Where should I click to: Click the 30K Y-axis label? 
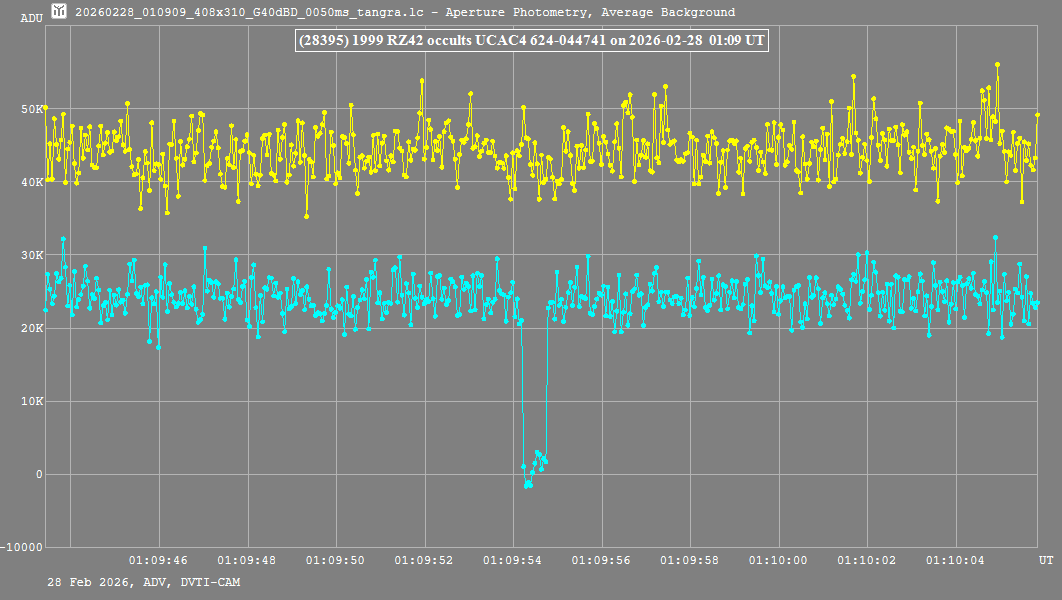pos(33,255)
